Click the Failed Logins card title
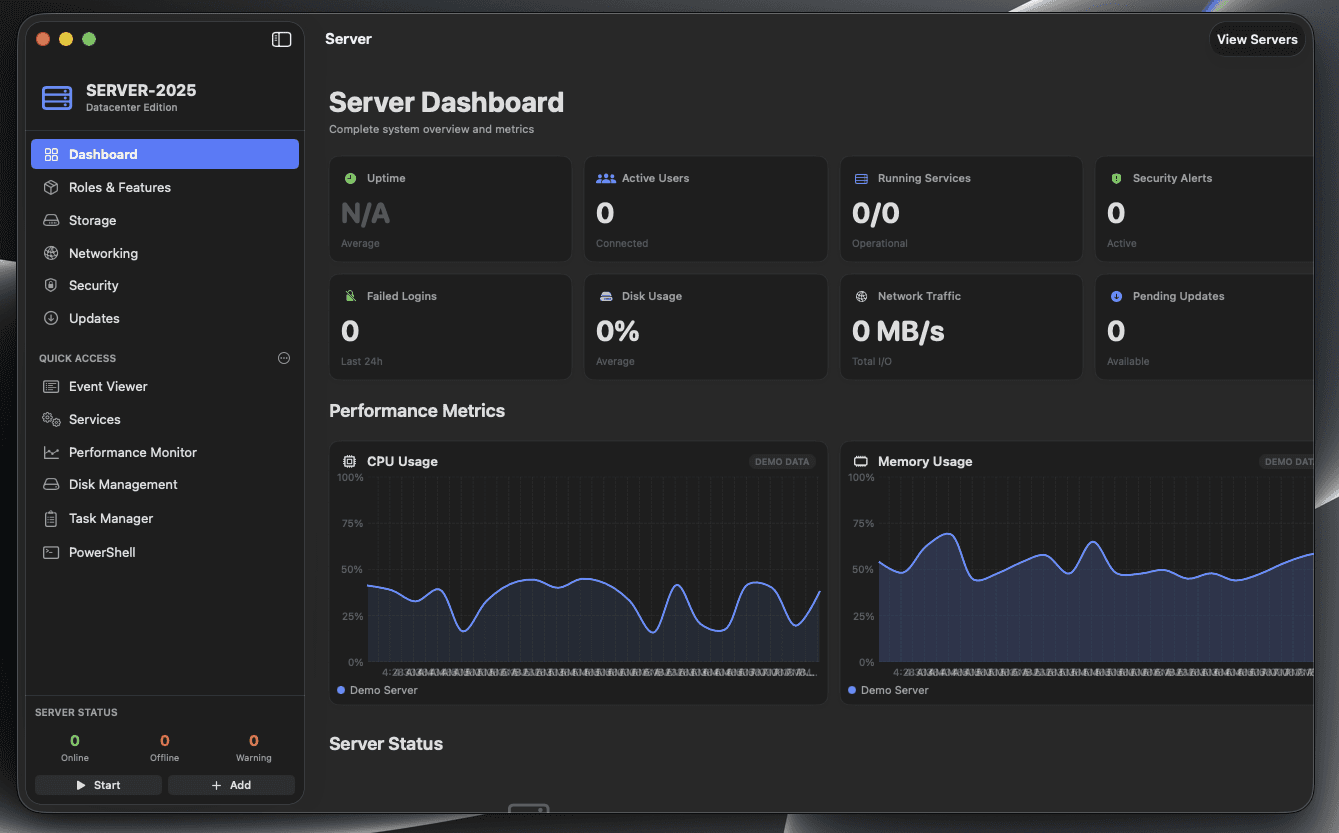 [x=402, y=296]
